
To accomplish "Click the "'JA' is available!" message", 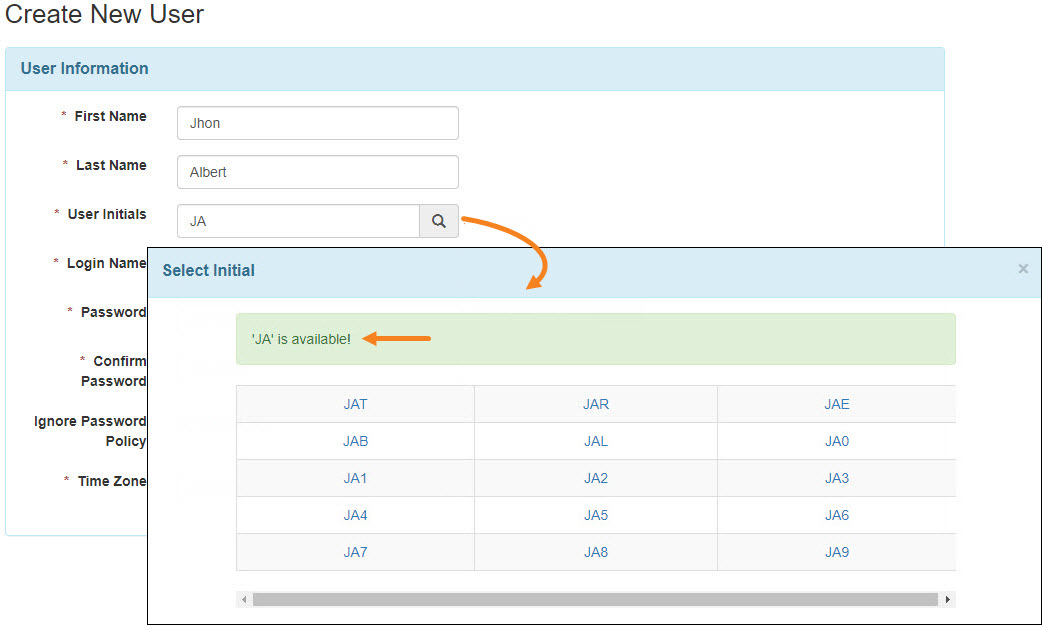I will [301, 339].
